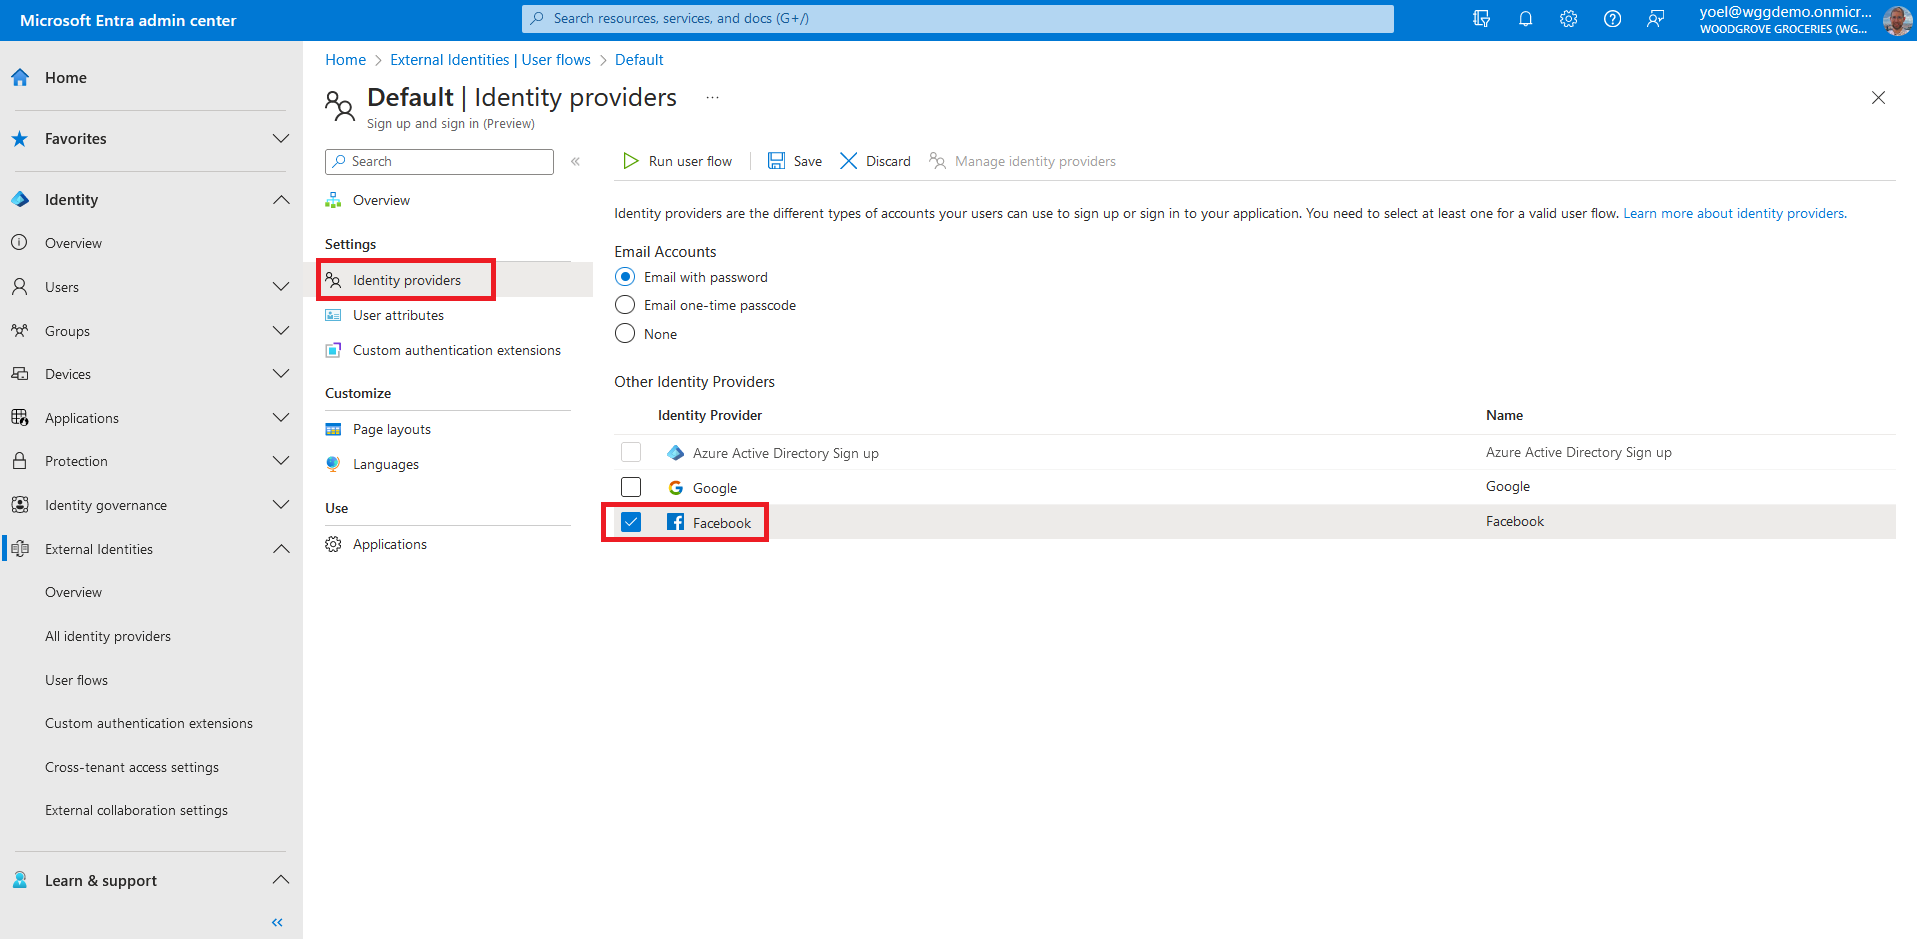The image size is (1917, 939).
Task: Open User attributes settings page
Action: tap(398, 315)
